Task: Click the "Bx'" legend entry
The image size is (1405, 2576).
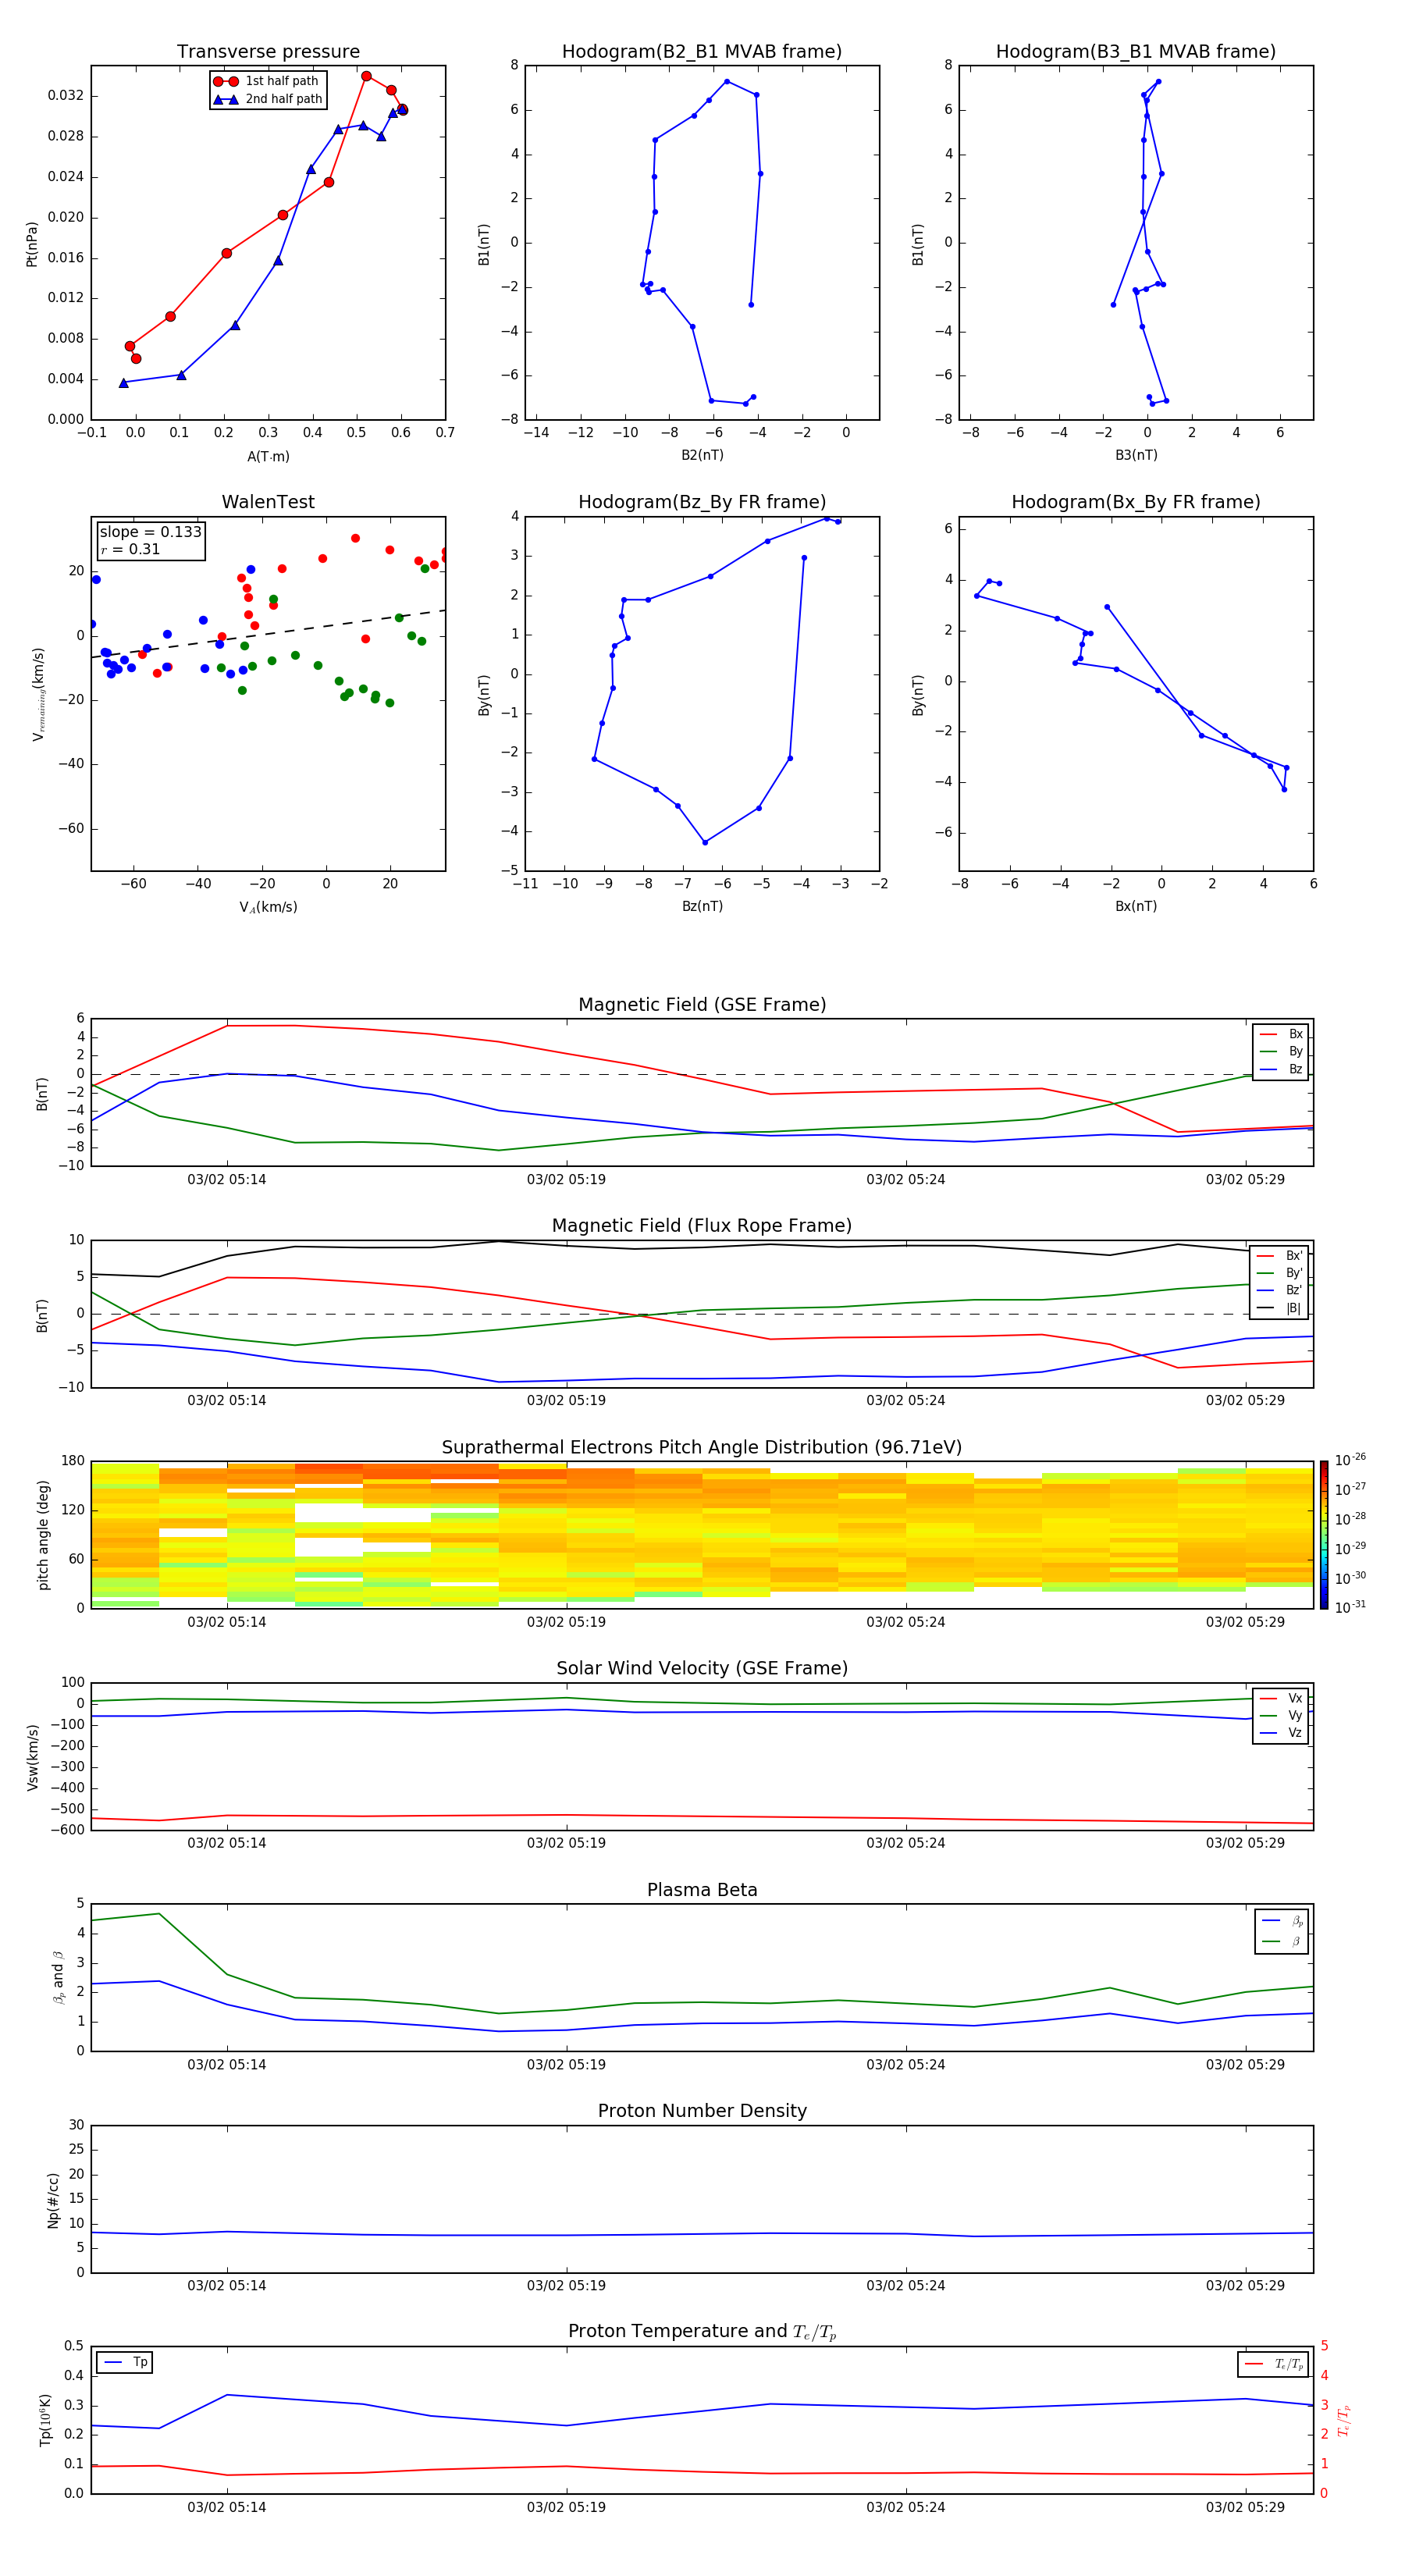Action: point(1279,1256)
